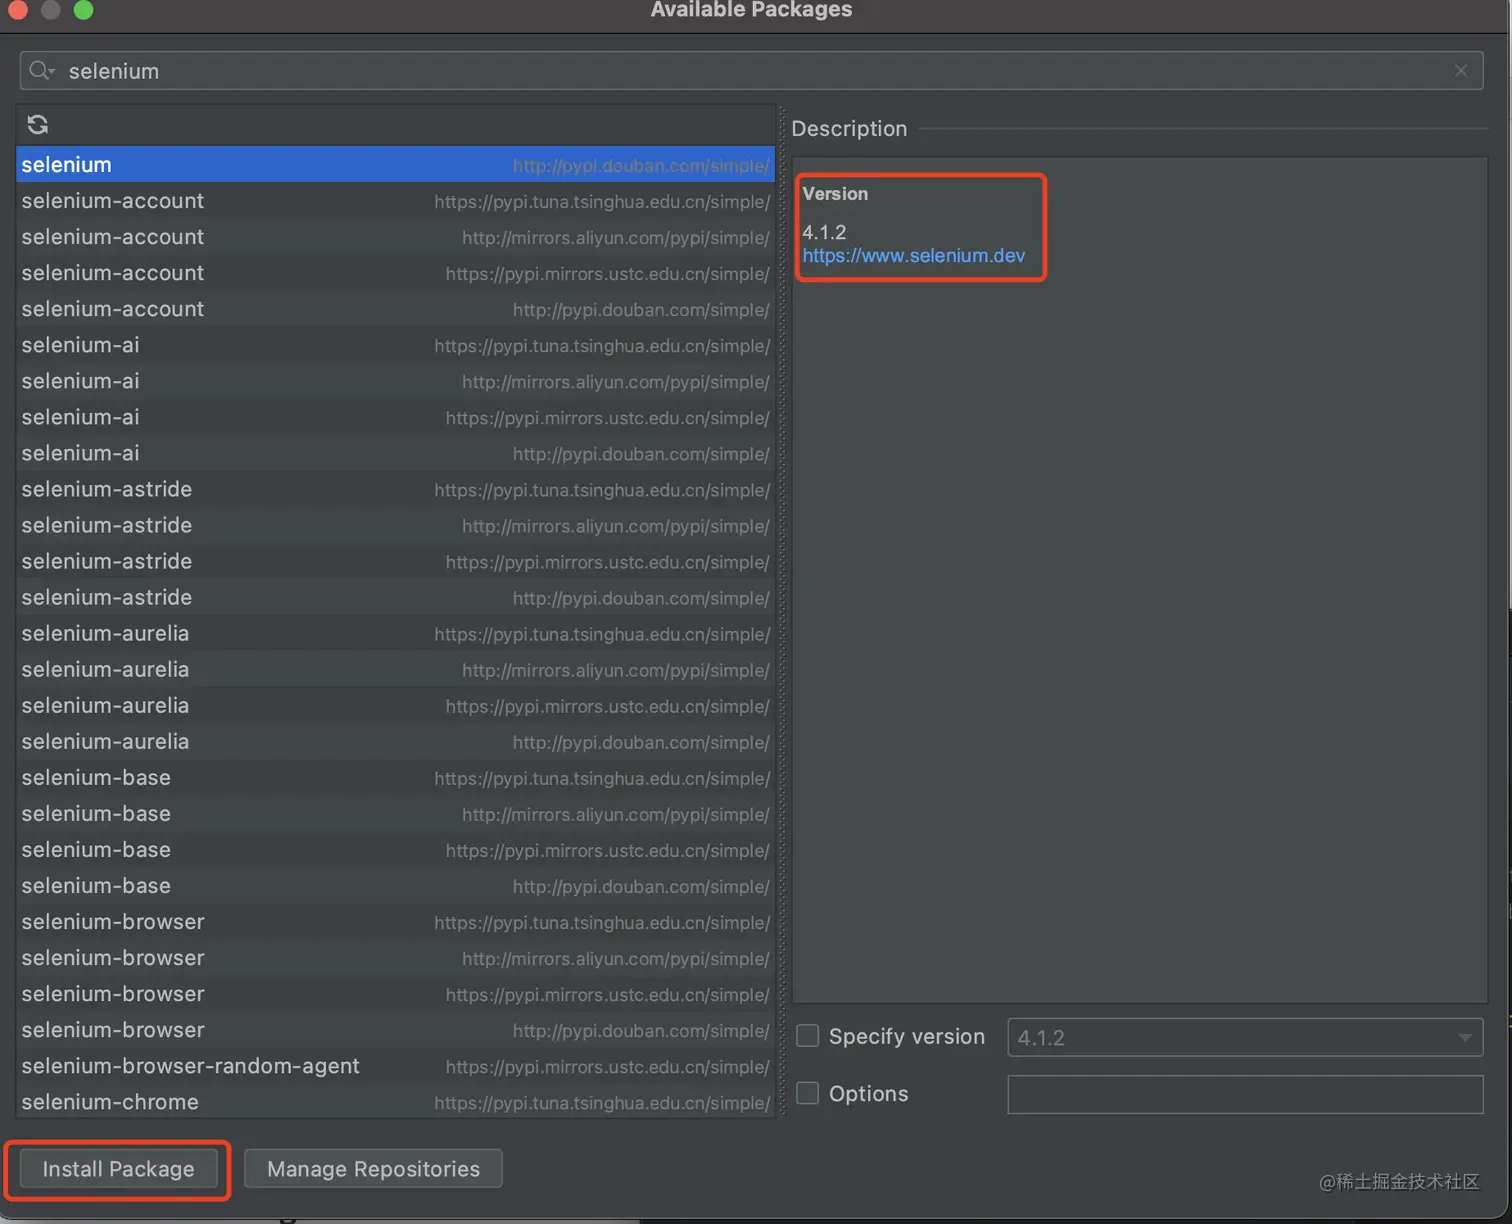1512x1224 pixels.
Task: Select selenium-base from mirrors.aliyun.com
Action: point(395,813)
